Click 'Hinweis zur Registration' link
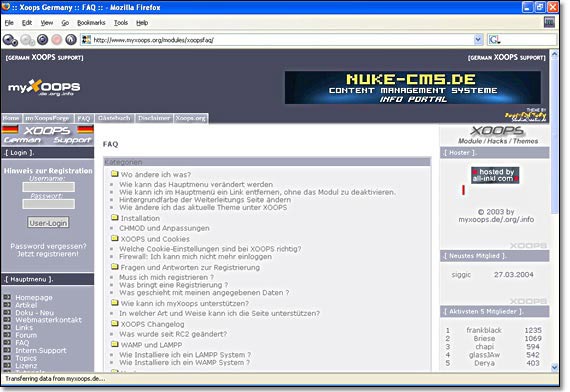The image size is (570, 392). 48,171
